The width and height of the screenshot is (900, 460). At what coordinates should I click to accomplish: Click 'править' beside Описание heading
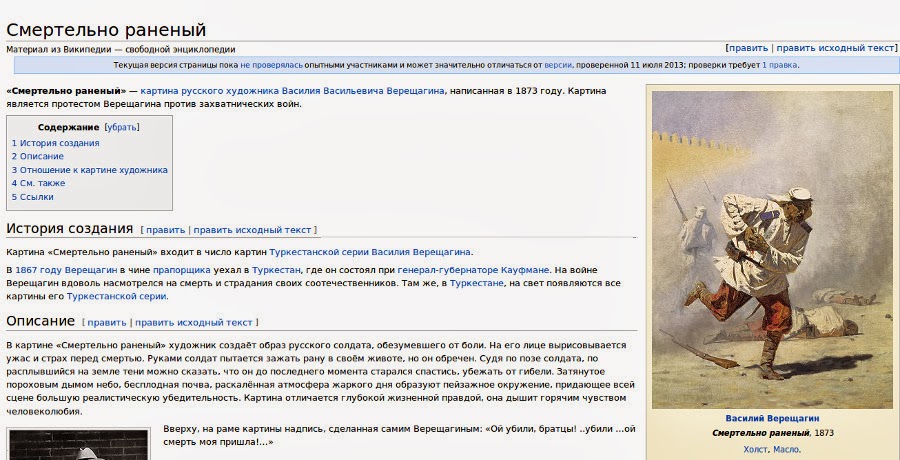pyautogui.click(x=107, y=323)
